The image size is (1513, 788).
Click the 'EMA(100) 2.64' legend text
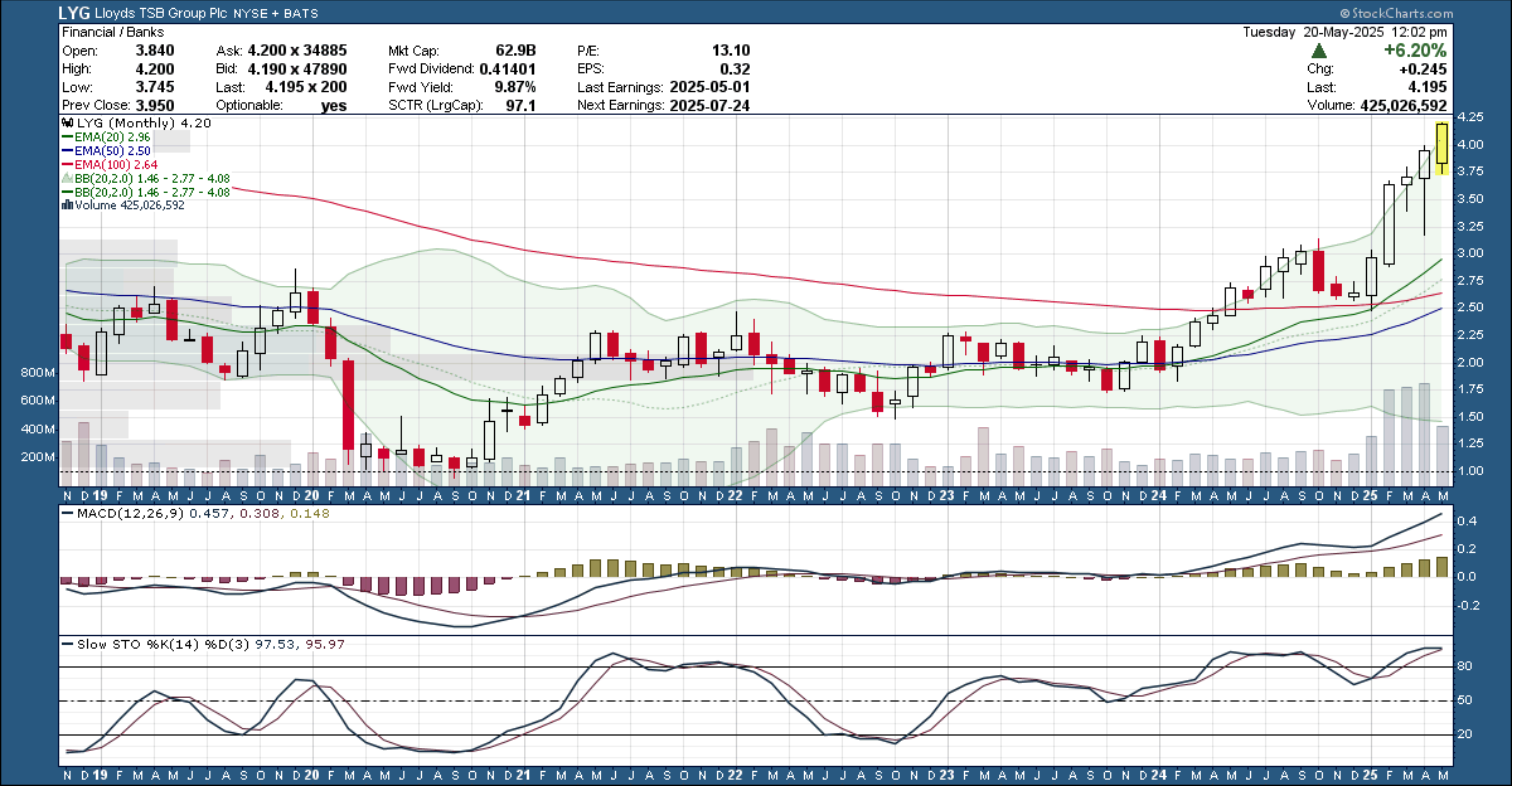coord(116,165)
